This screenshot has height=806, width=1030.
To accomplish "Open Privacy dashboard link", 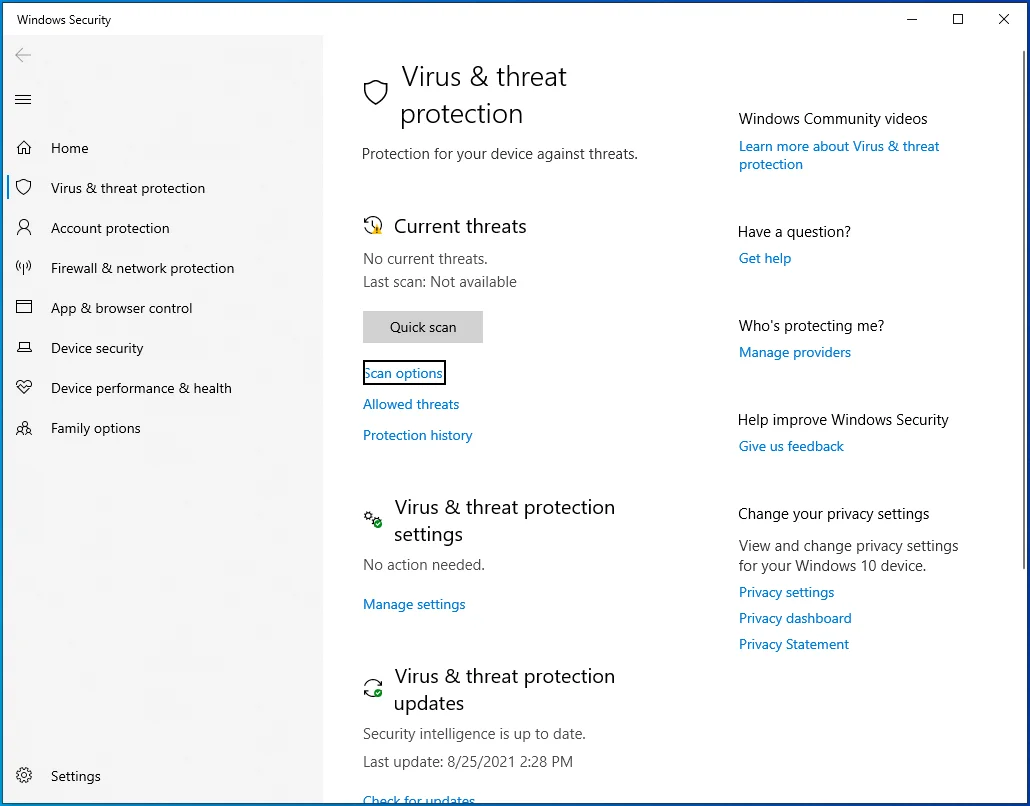I will tap(795, 619).
